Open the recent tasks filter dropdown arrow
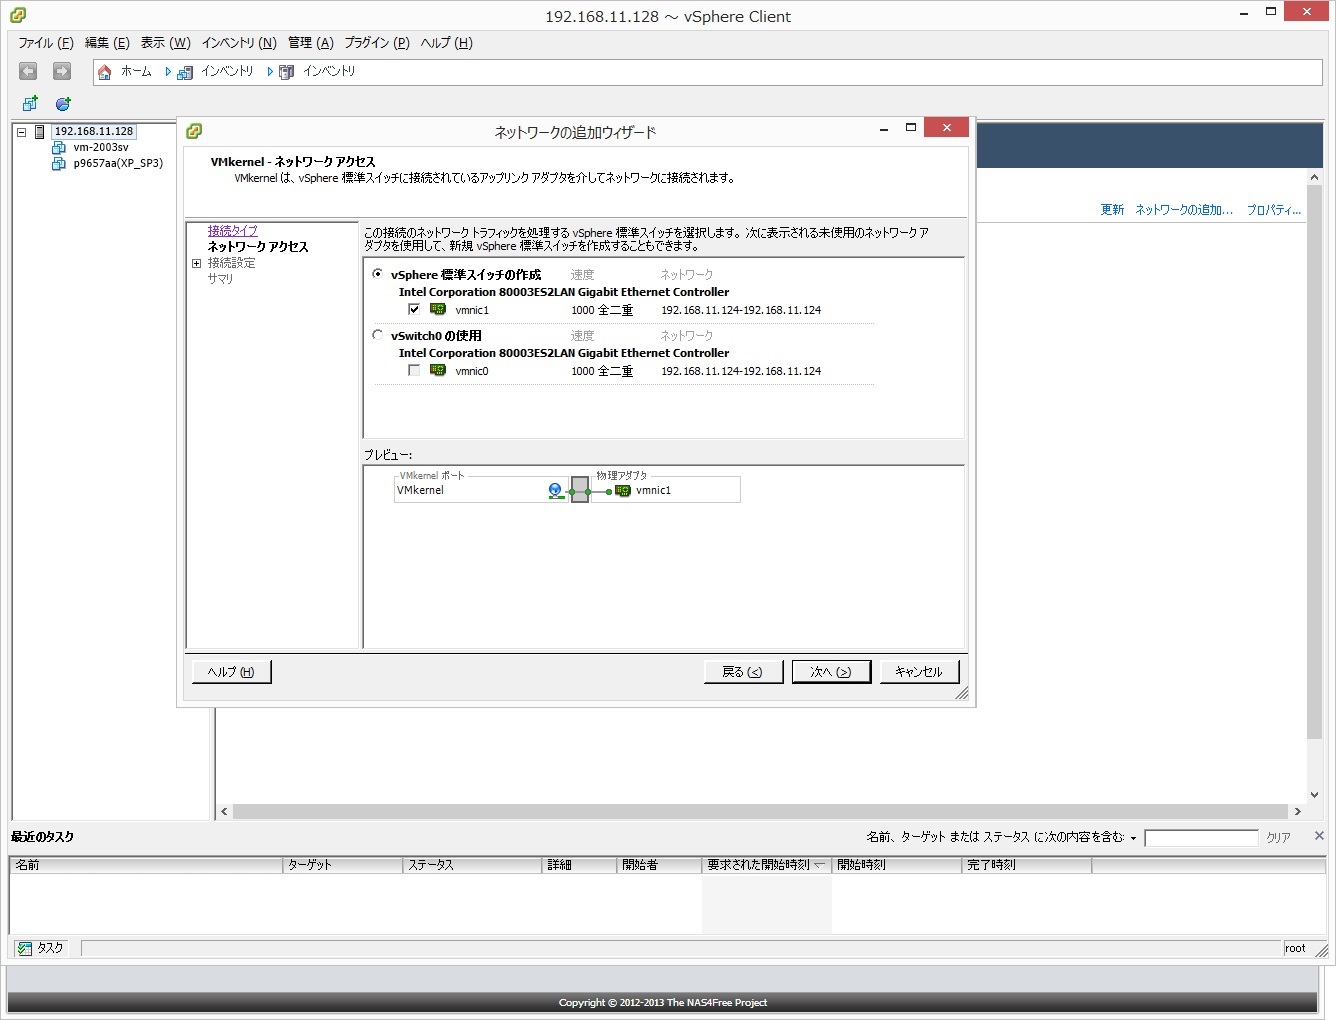This screenshot has width=1336, height=1020. pyautogui.click(x=1134, y=838)
